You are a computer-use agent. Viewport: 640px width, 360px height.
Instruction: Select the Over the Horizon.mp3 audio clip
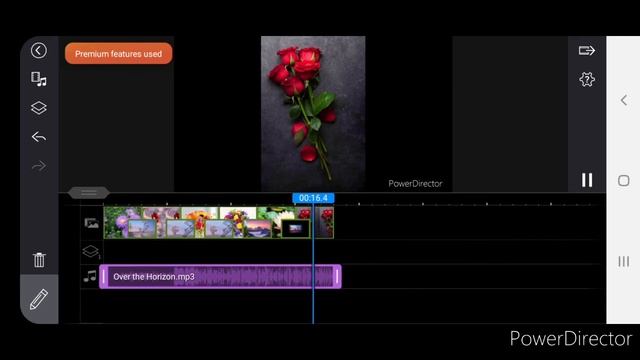tap(220, 277)
